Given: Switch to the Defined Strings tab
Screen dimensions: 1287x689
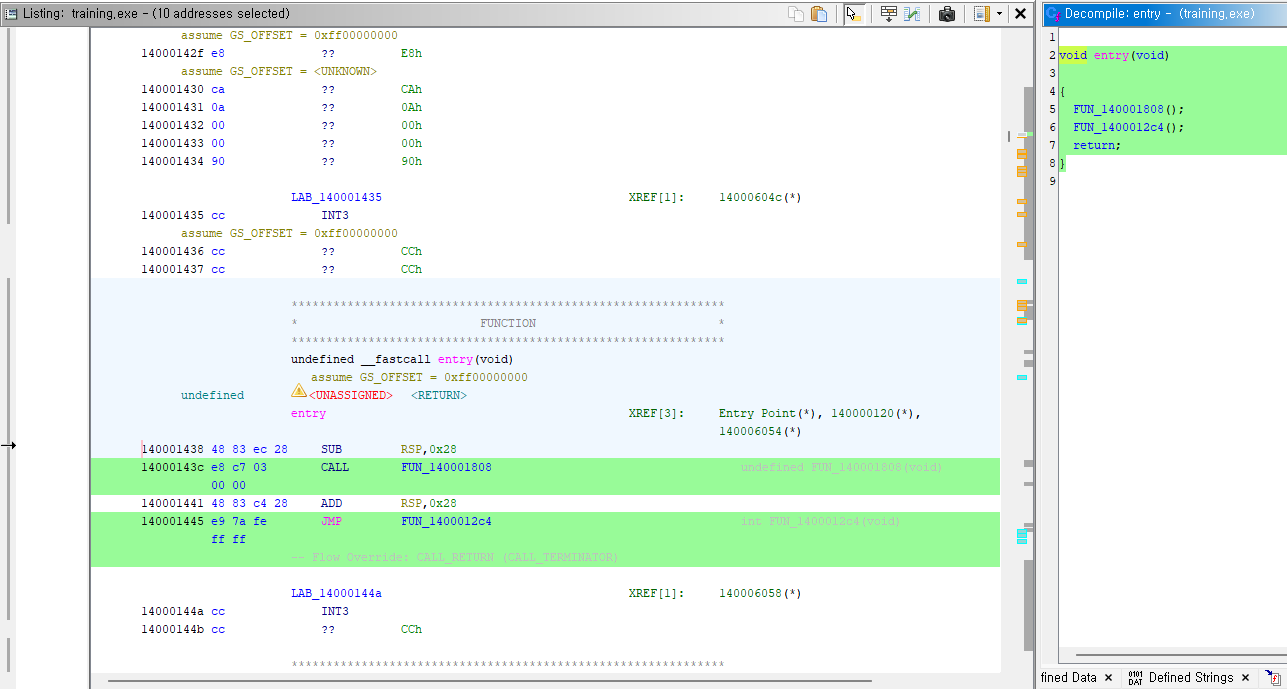Looking at the screenshot, I should 1192,677.
